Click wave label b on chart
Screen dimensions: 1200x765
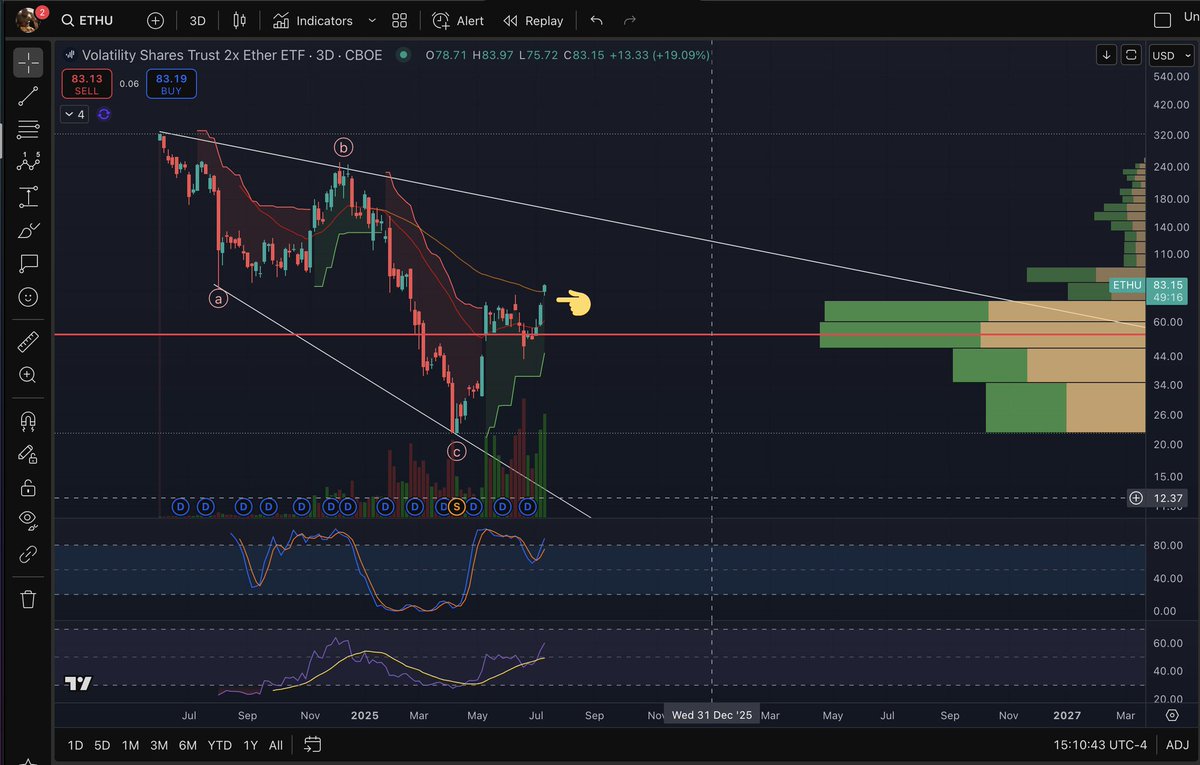tap(343, 148)
